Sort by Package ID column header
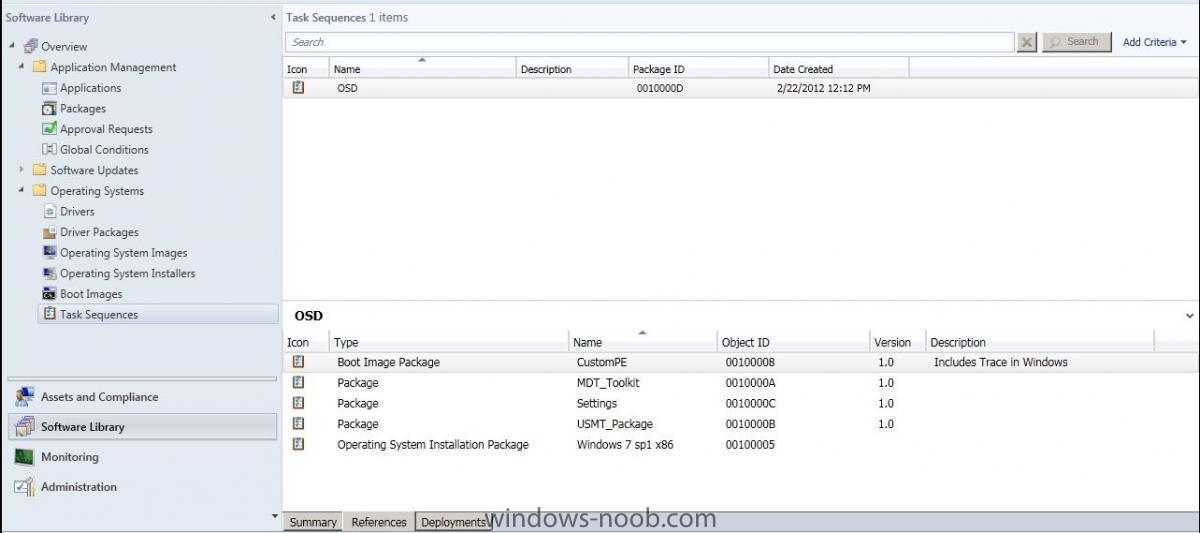Screen dimensions: 1200x533 click(698, 69)
